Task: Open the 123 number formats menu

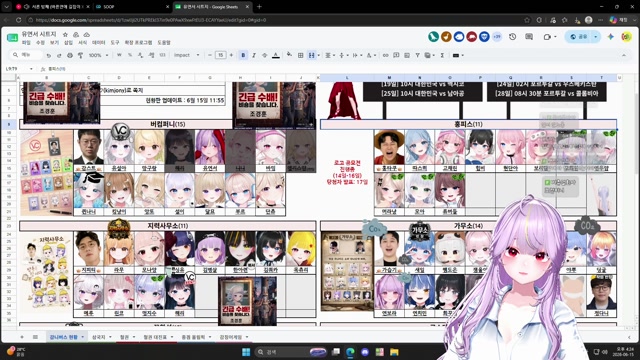Action: coord(162,55)
